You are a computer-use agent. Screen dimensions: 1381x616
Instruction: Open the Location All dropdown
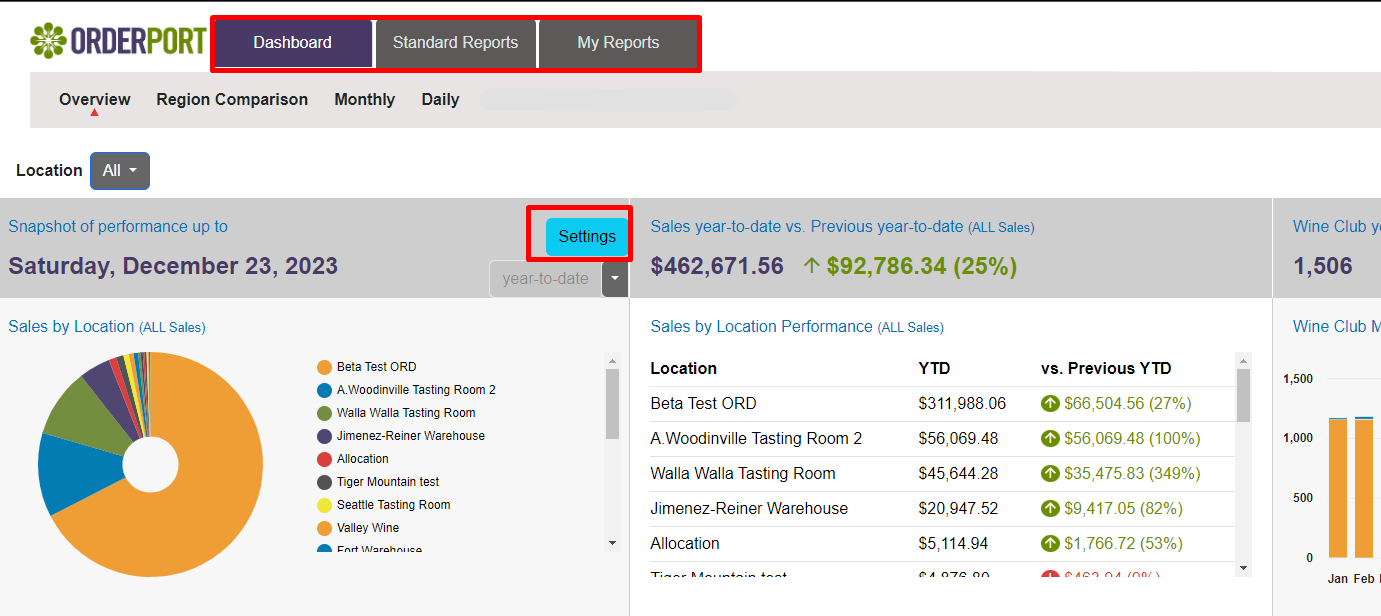(120, 171)
